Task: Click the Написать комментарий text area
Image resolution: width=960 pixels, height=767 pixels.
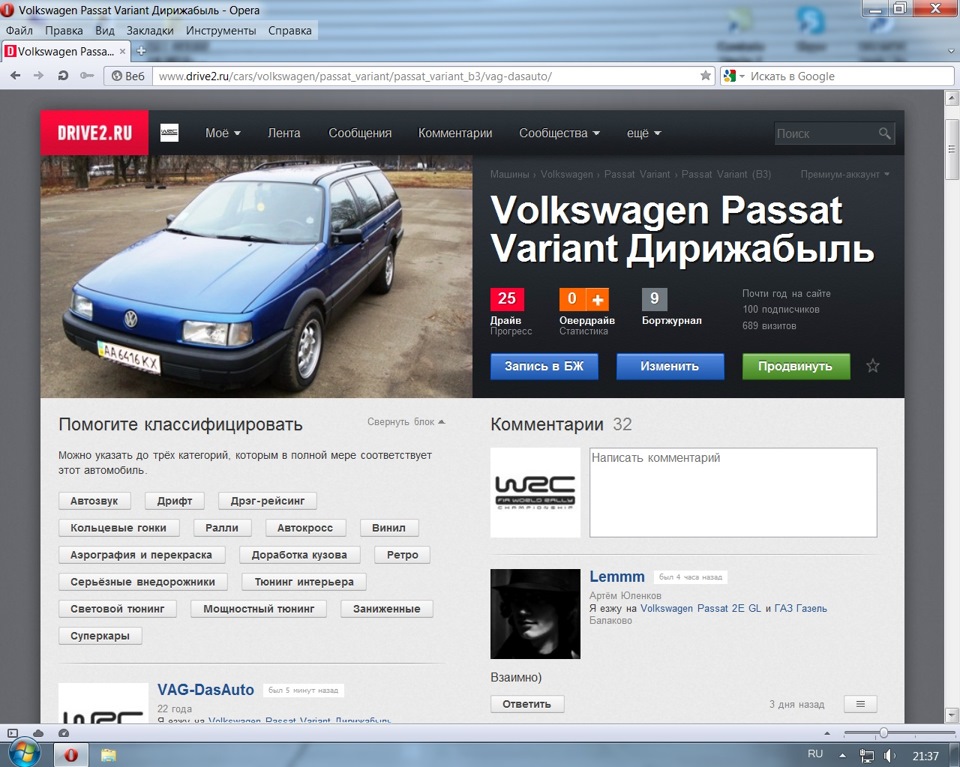Action: coord(733,492)
